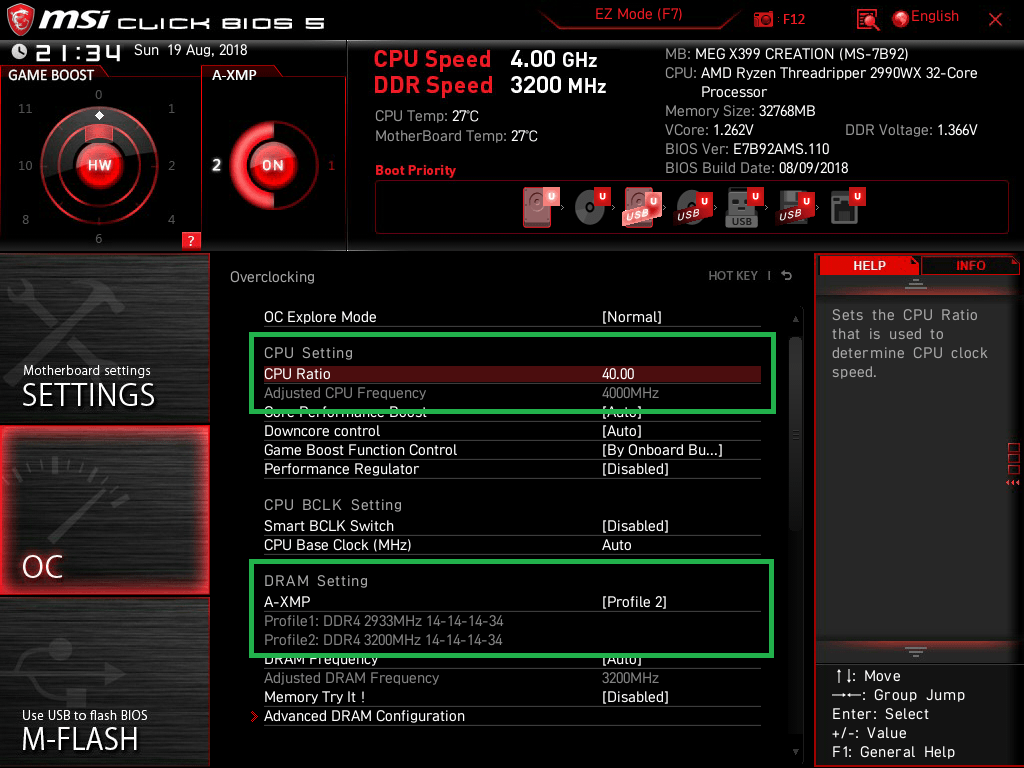Image resolution: width=1024 pixels, height=768 pixels.
Task: Open Game Boost Function Control options
Action: point(512,450)
